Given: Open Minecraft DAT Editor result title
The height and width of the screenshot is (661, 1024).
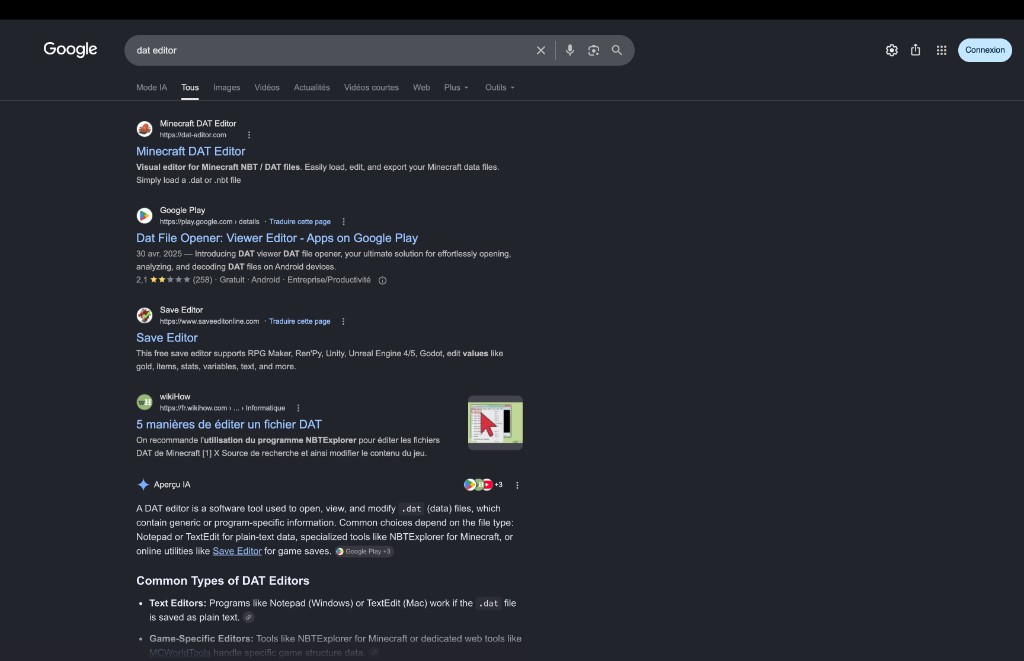Looking at the screenshot, I should [x=191, y=152].
